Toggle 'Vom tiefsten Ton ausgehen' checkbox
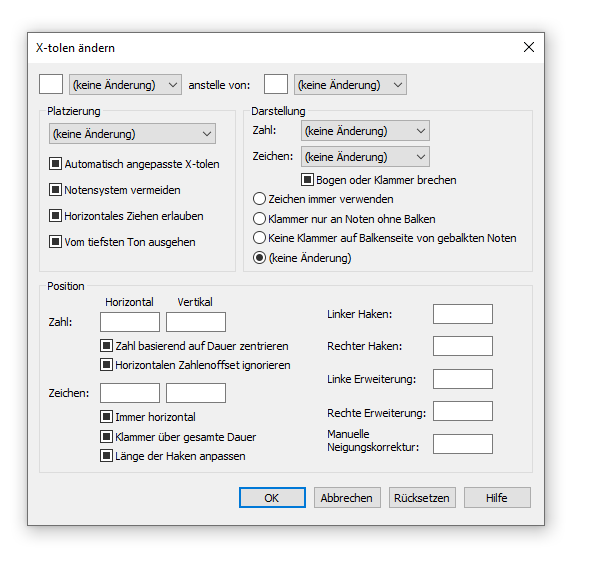 coord(56,242)
